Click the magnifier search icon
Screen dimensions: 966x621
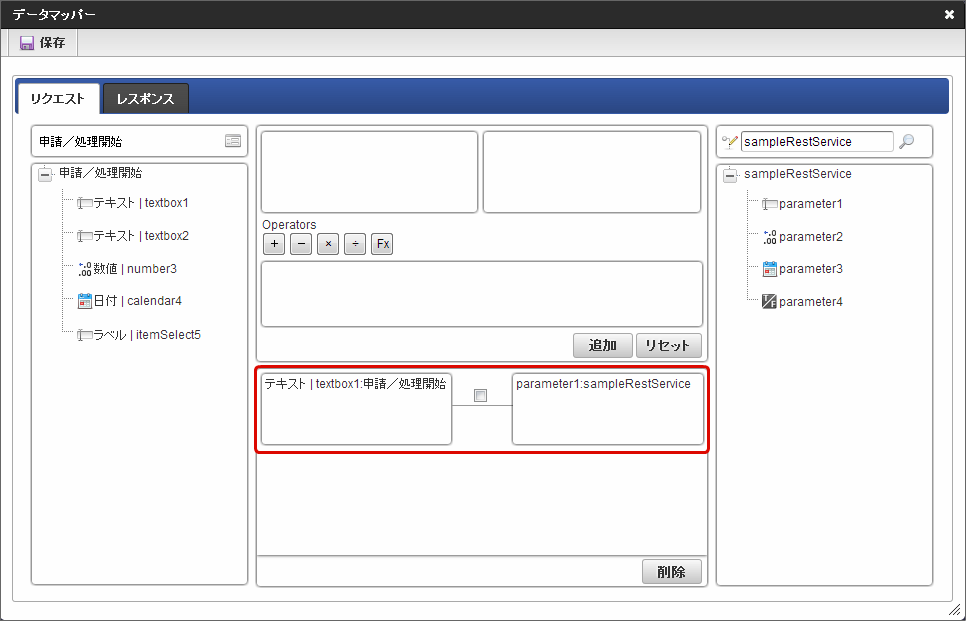(906, 141)
